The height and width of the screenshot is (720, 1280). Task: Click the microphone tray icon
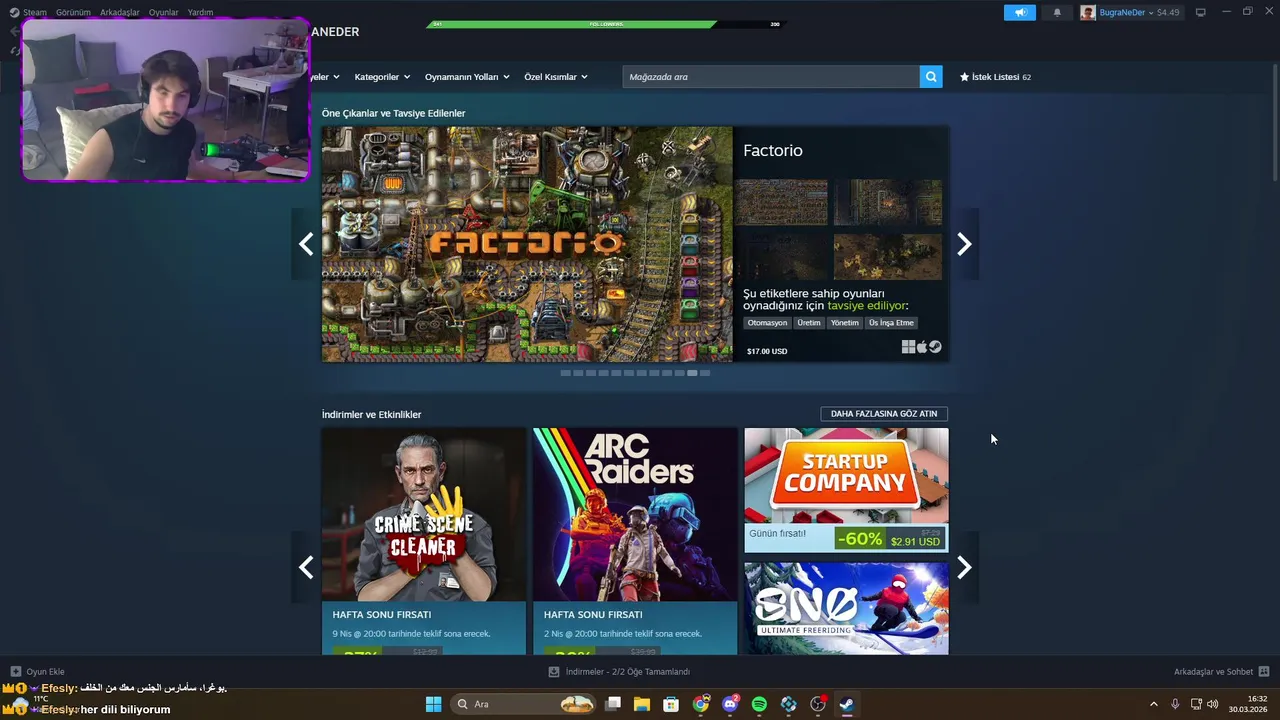(x=1175, y=704)
